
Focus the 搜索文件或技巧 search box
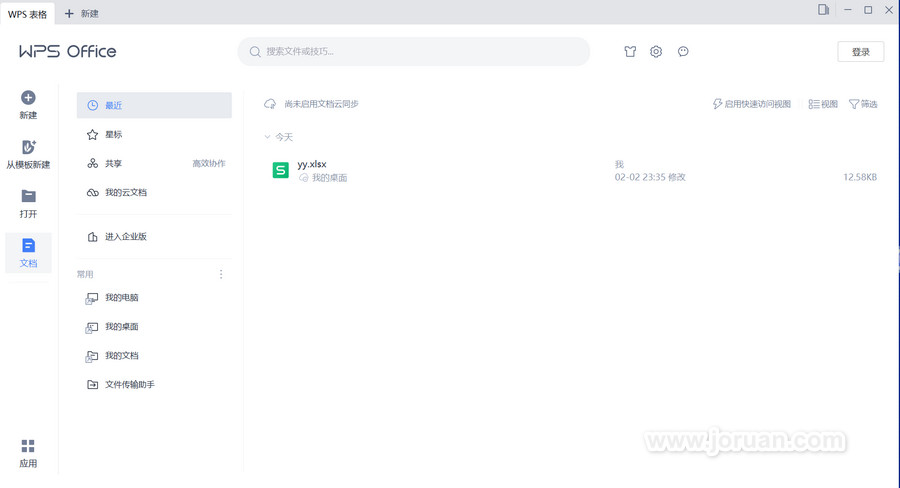click(x=414, y=52)
